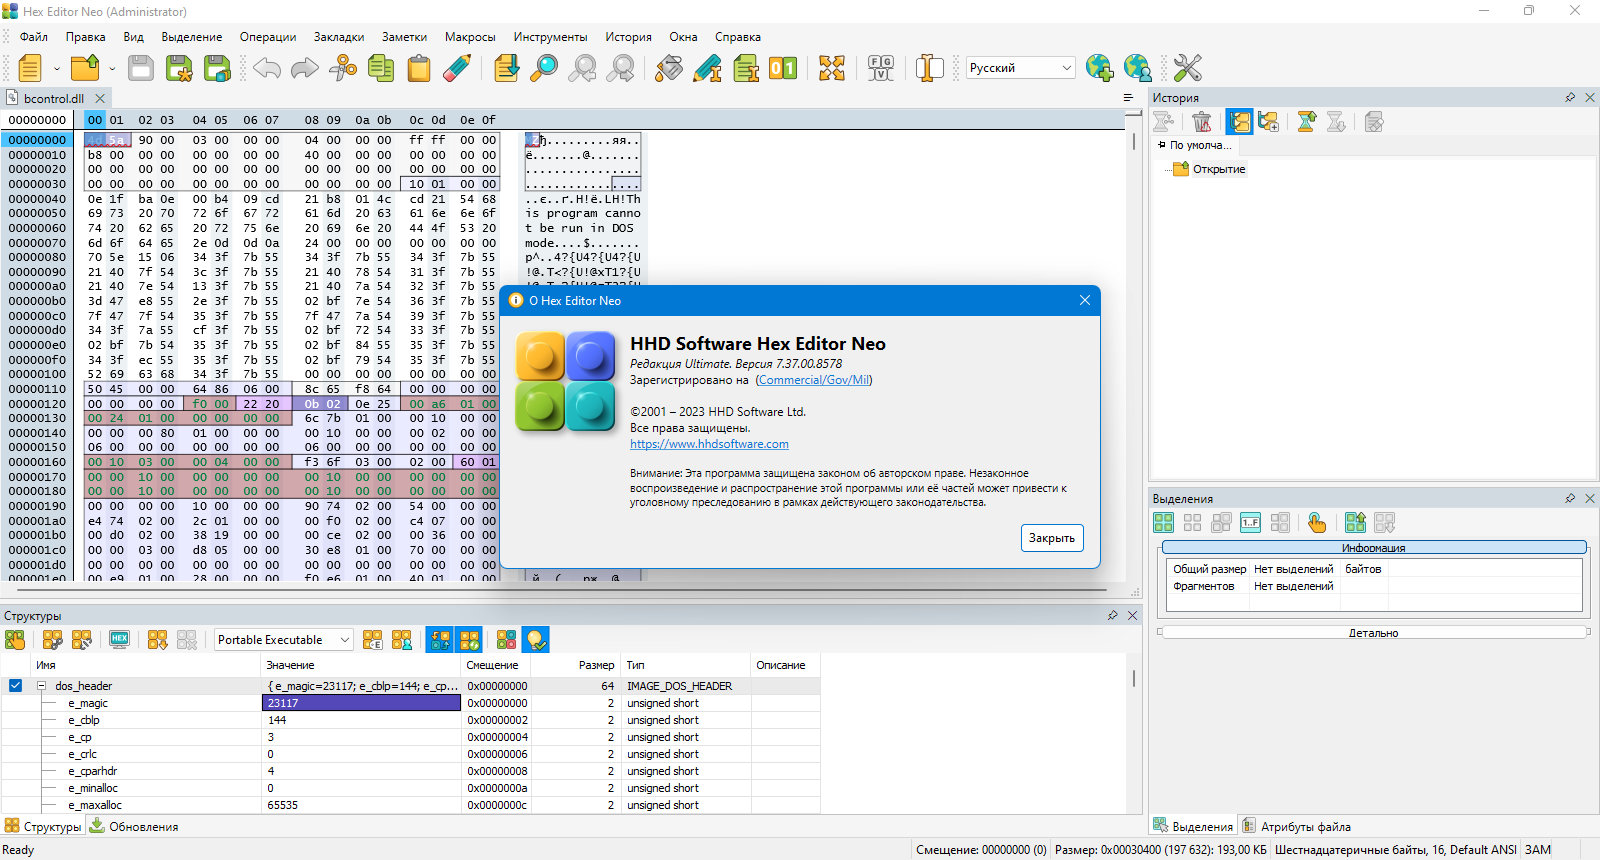Click the clear history trash icon
Viewport: 1600px width, 860px height.
[1202, 122]
